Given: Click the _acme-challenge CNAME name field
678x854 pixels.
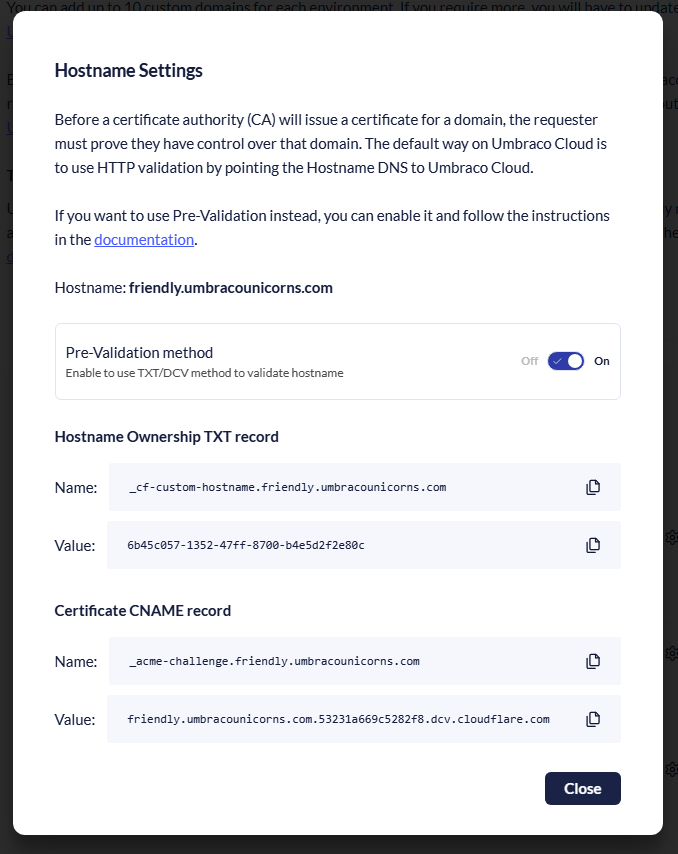Looking at the screenshot, I should pyautogui.click(x=274, y=662).
